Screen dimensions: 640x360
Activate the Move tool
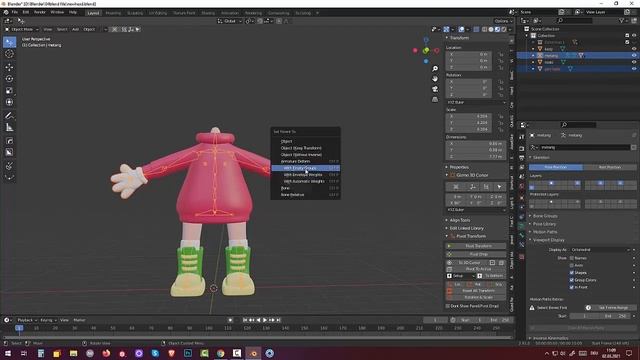click(x=9, y=67)
